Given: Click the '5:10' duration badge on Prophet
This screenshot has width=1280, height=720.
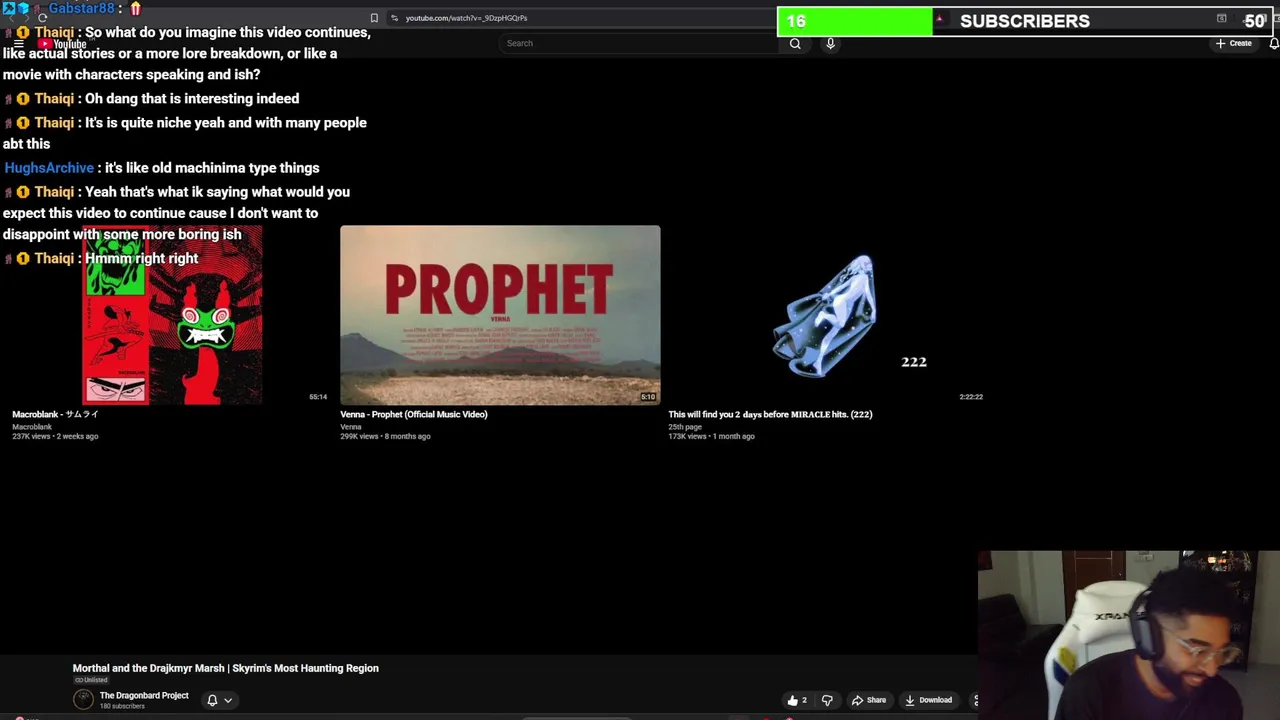Looking at the screenshot, I should point(648,397).
